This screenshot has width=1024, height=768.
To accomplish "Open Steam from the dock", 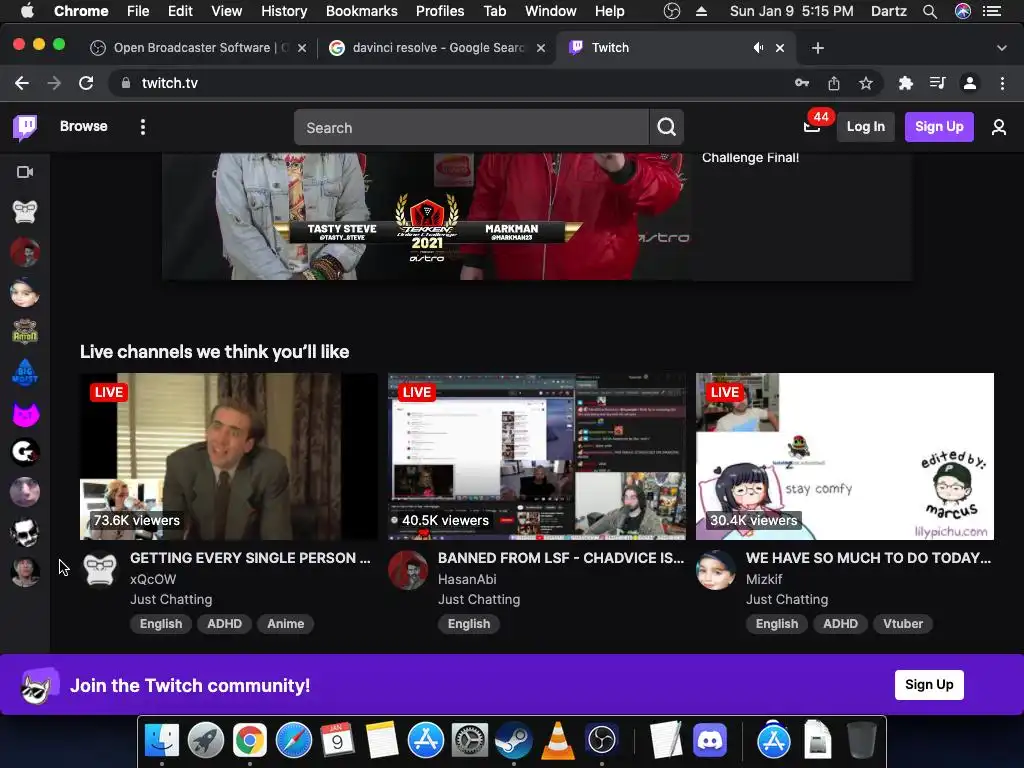I will (x=514, y=741).
